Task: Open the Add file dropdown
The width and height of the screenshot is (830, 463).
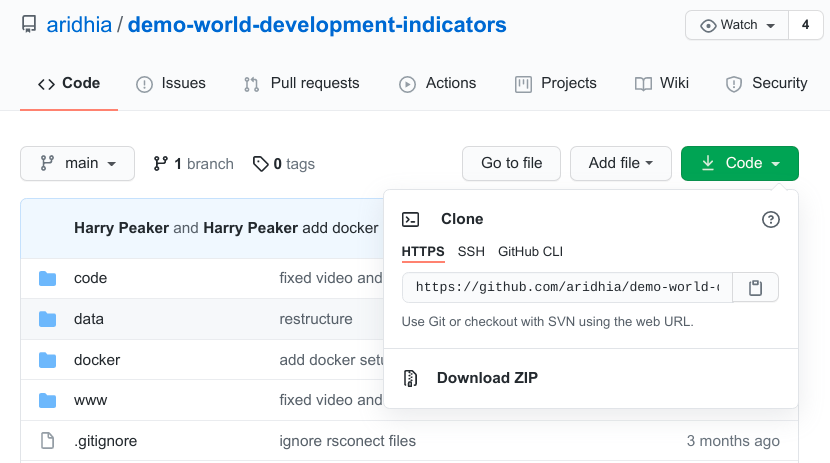Action: click(620, 164)
